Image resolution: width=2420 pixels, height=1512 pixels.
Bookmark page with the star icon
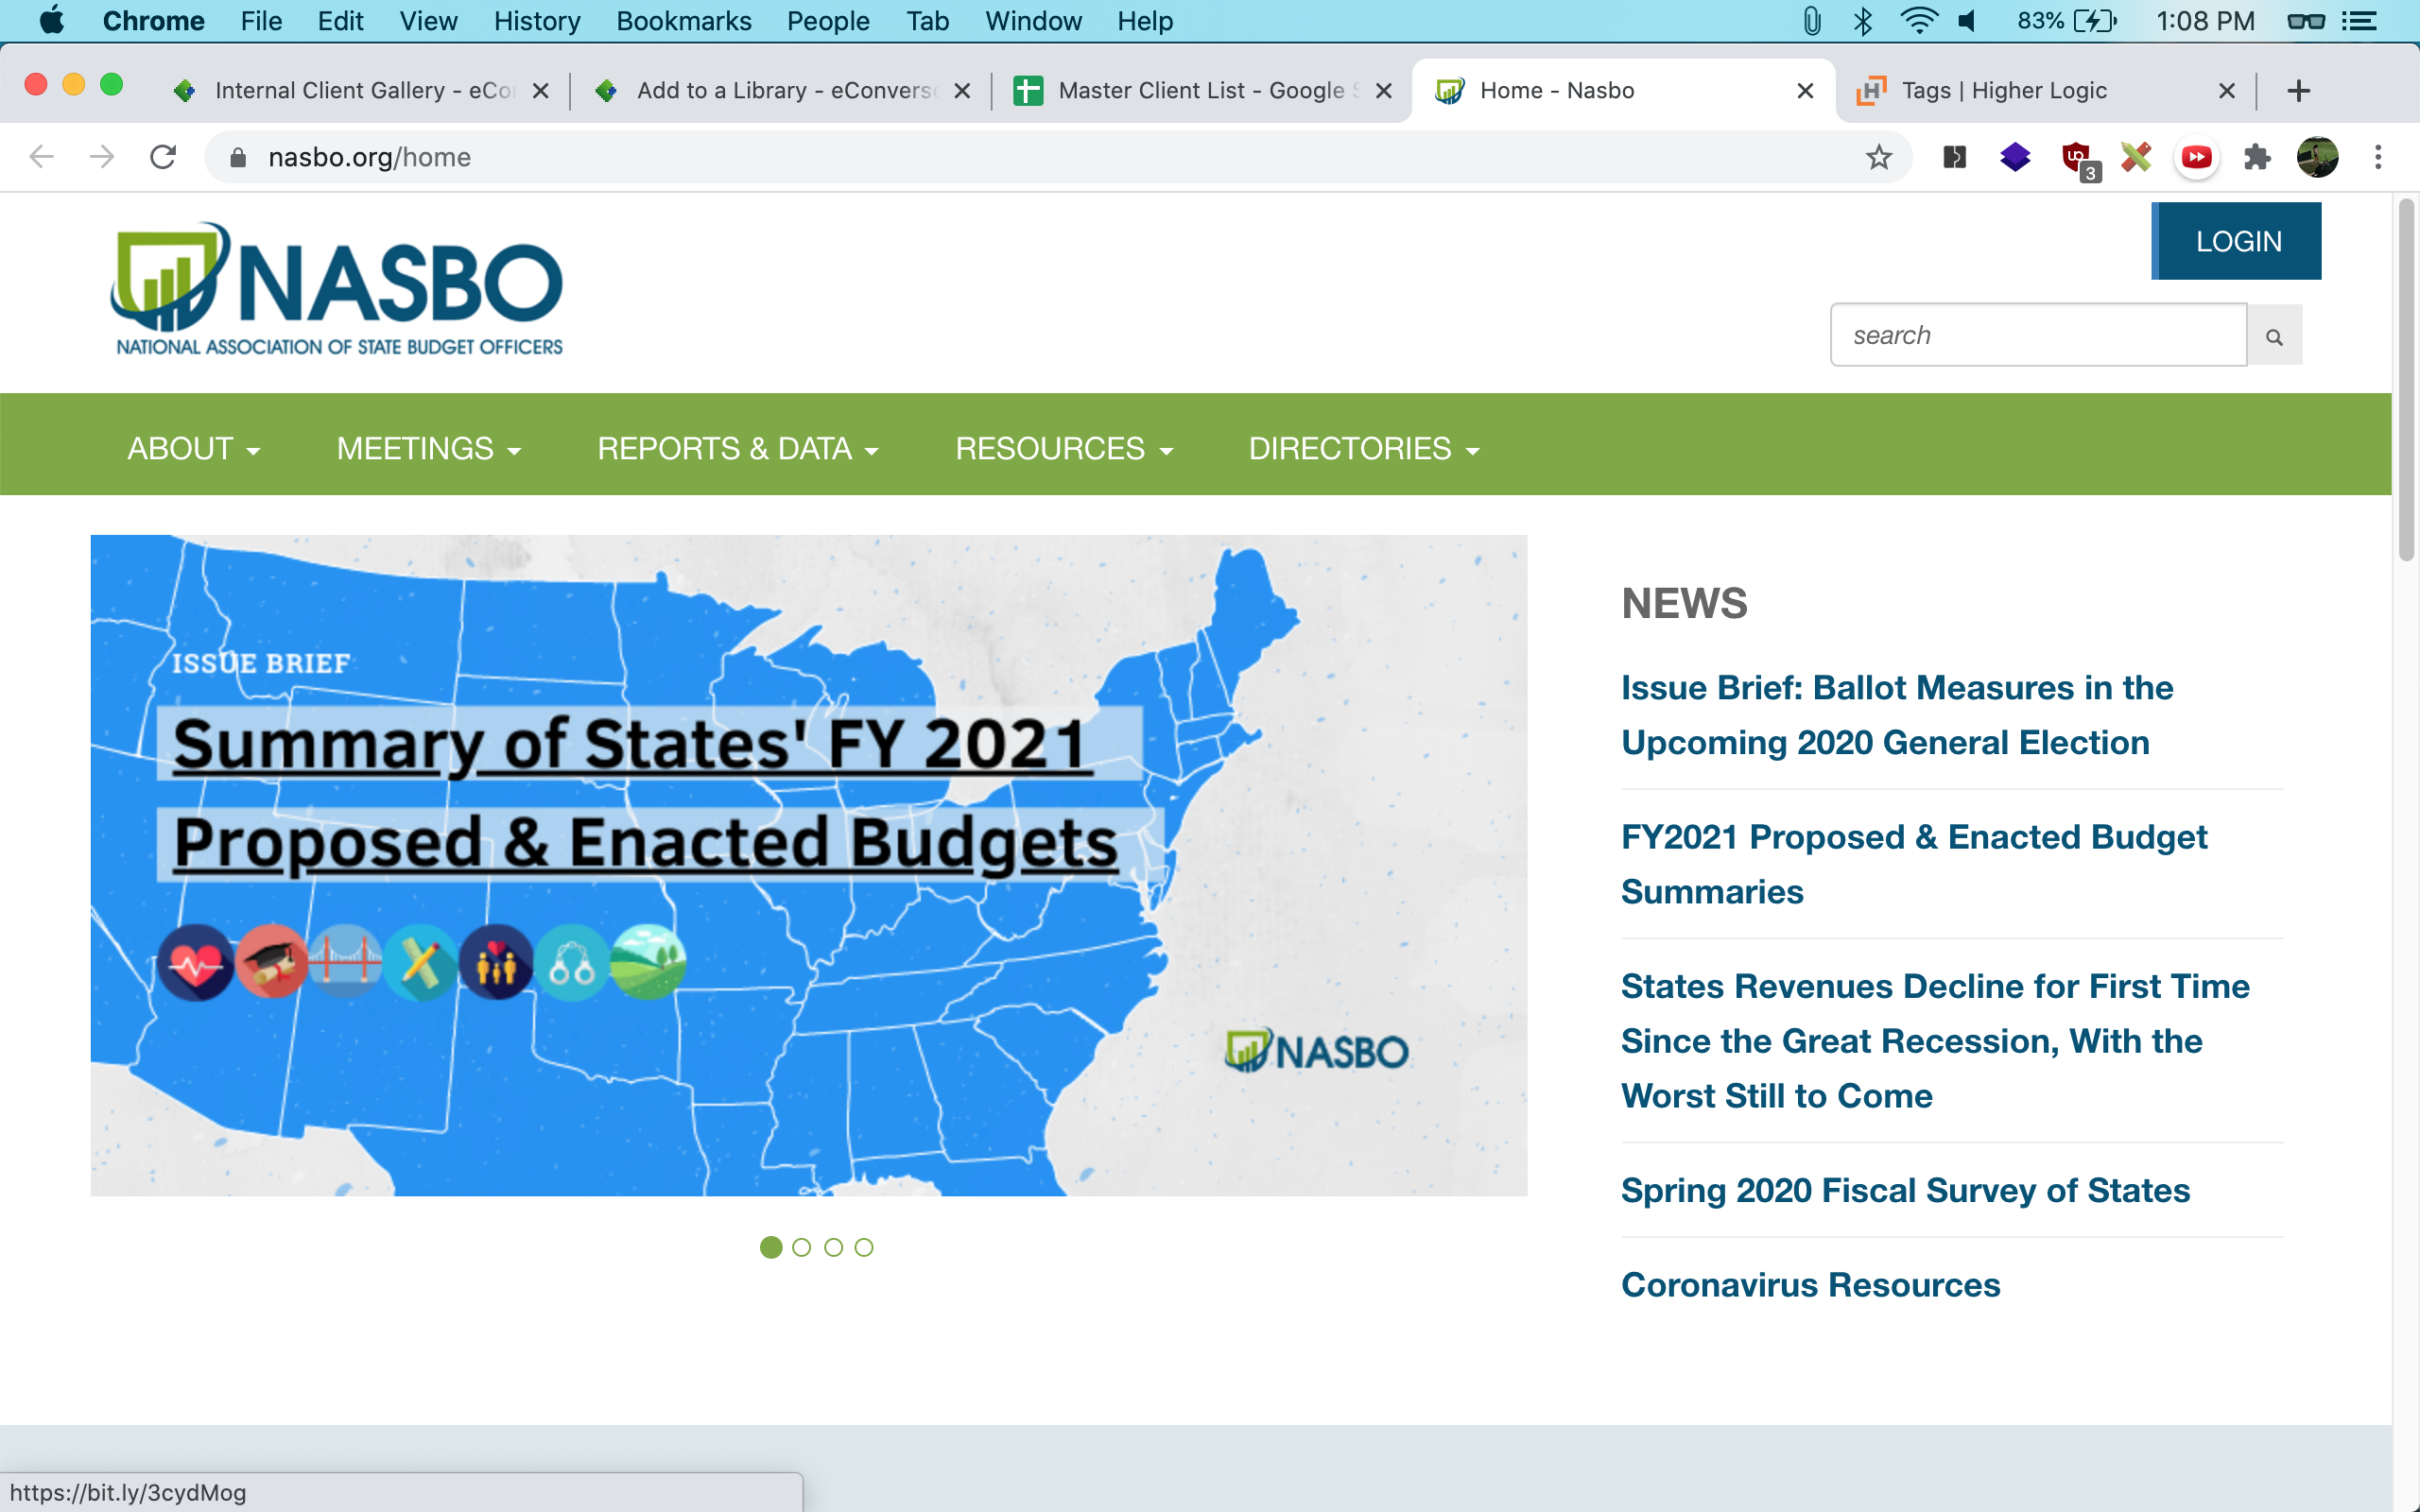1878,157
